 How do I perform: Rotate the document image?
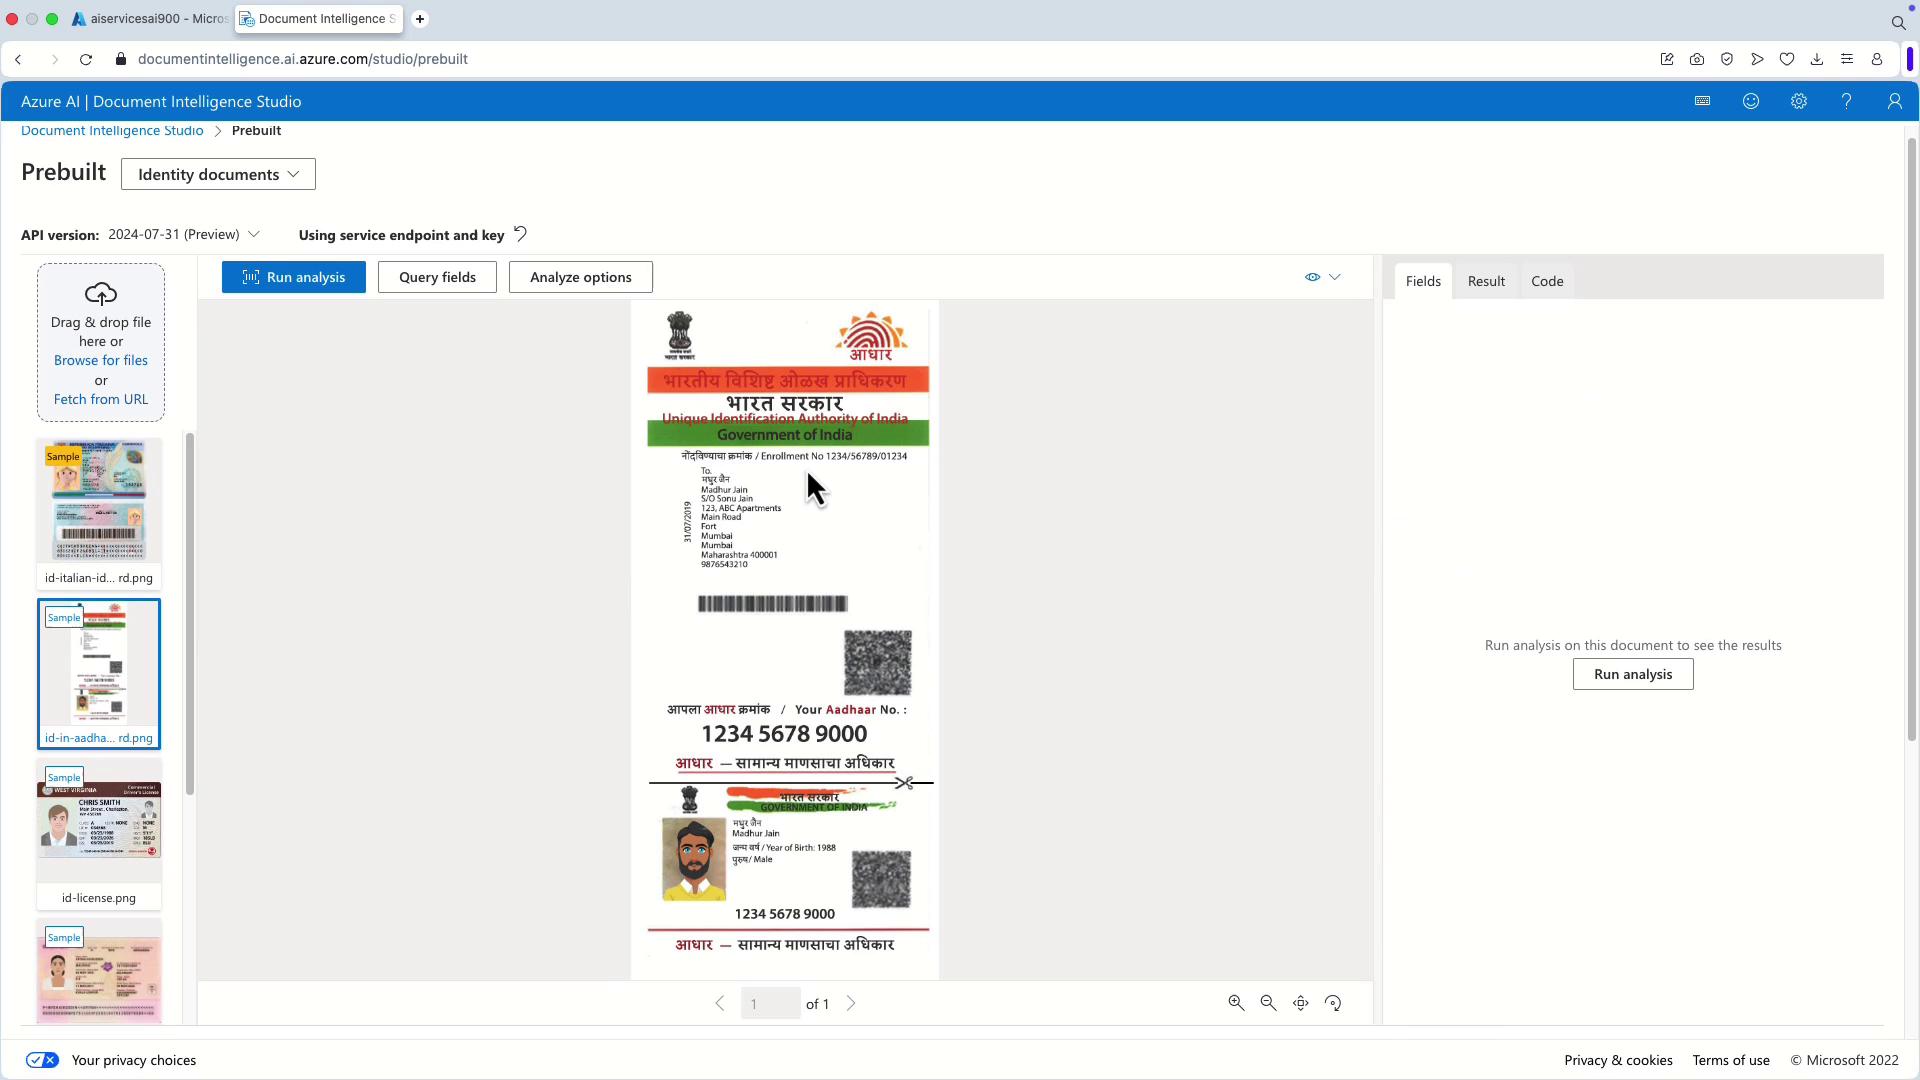point(1333,1003)
